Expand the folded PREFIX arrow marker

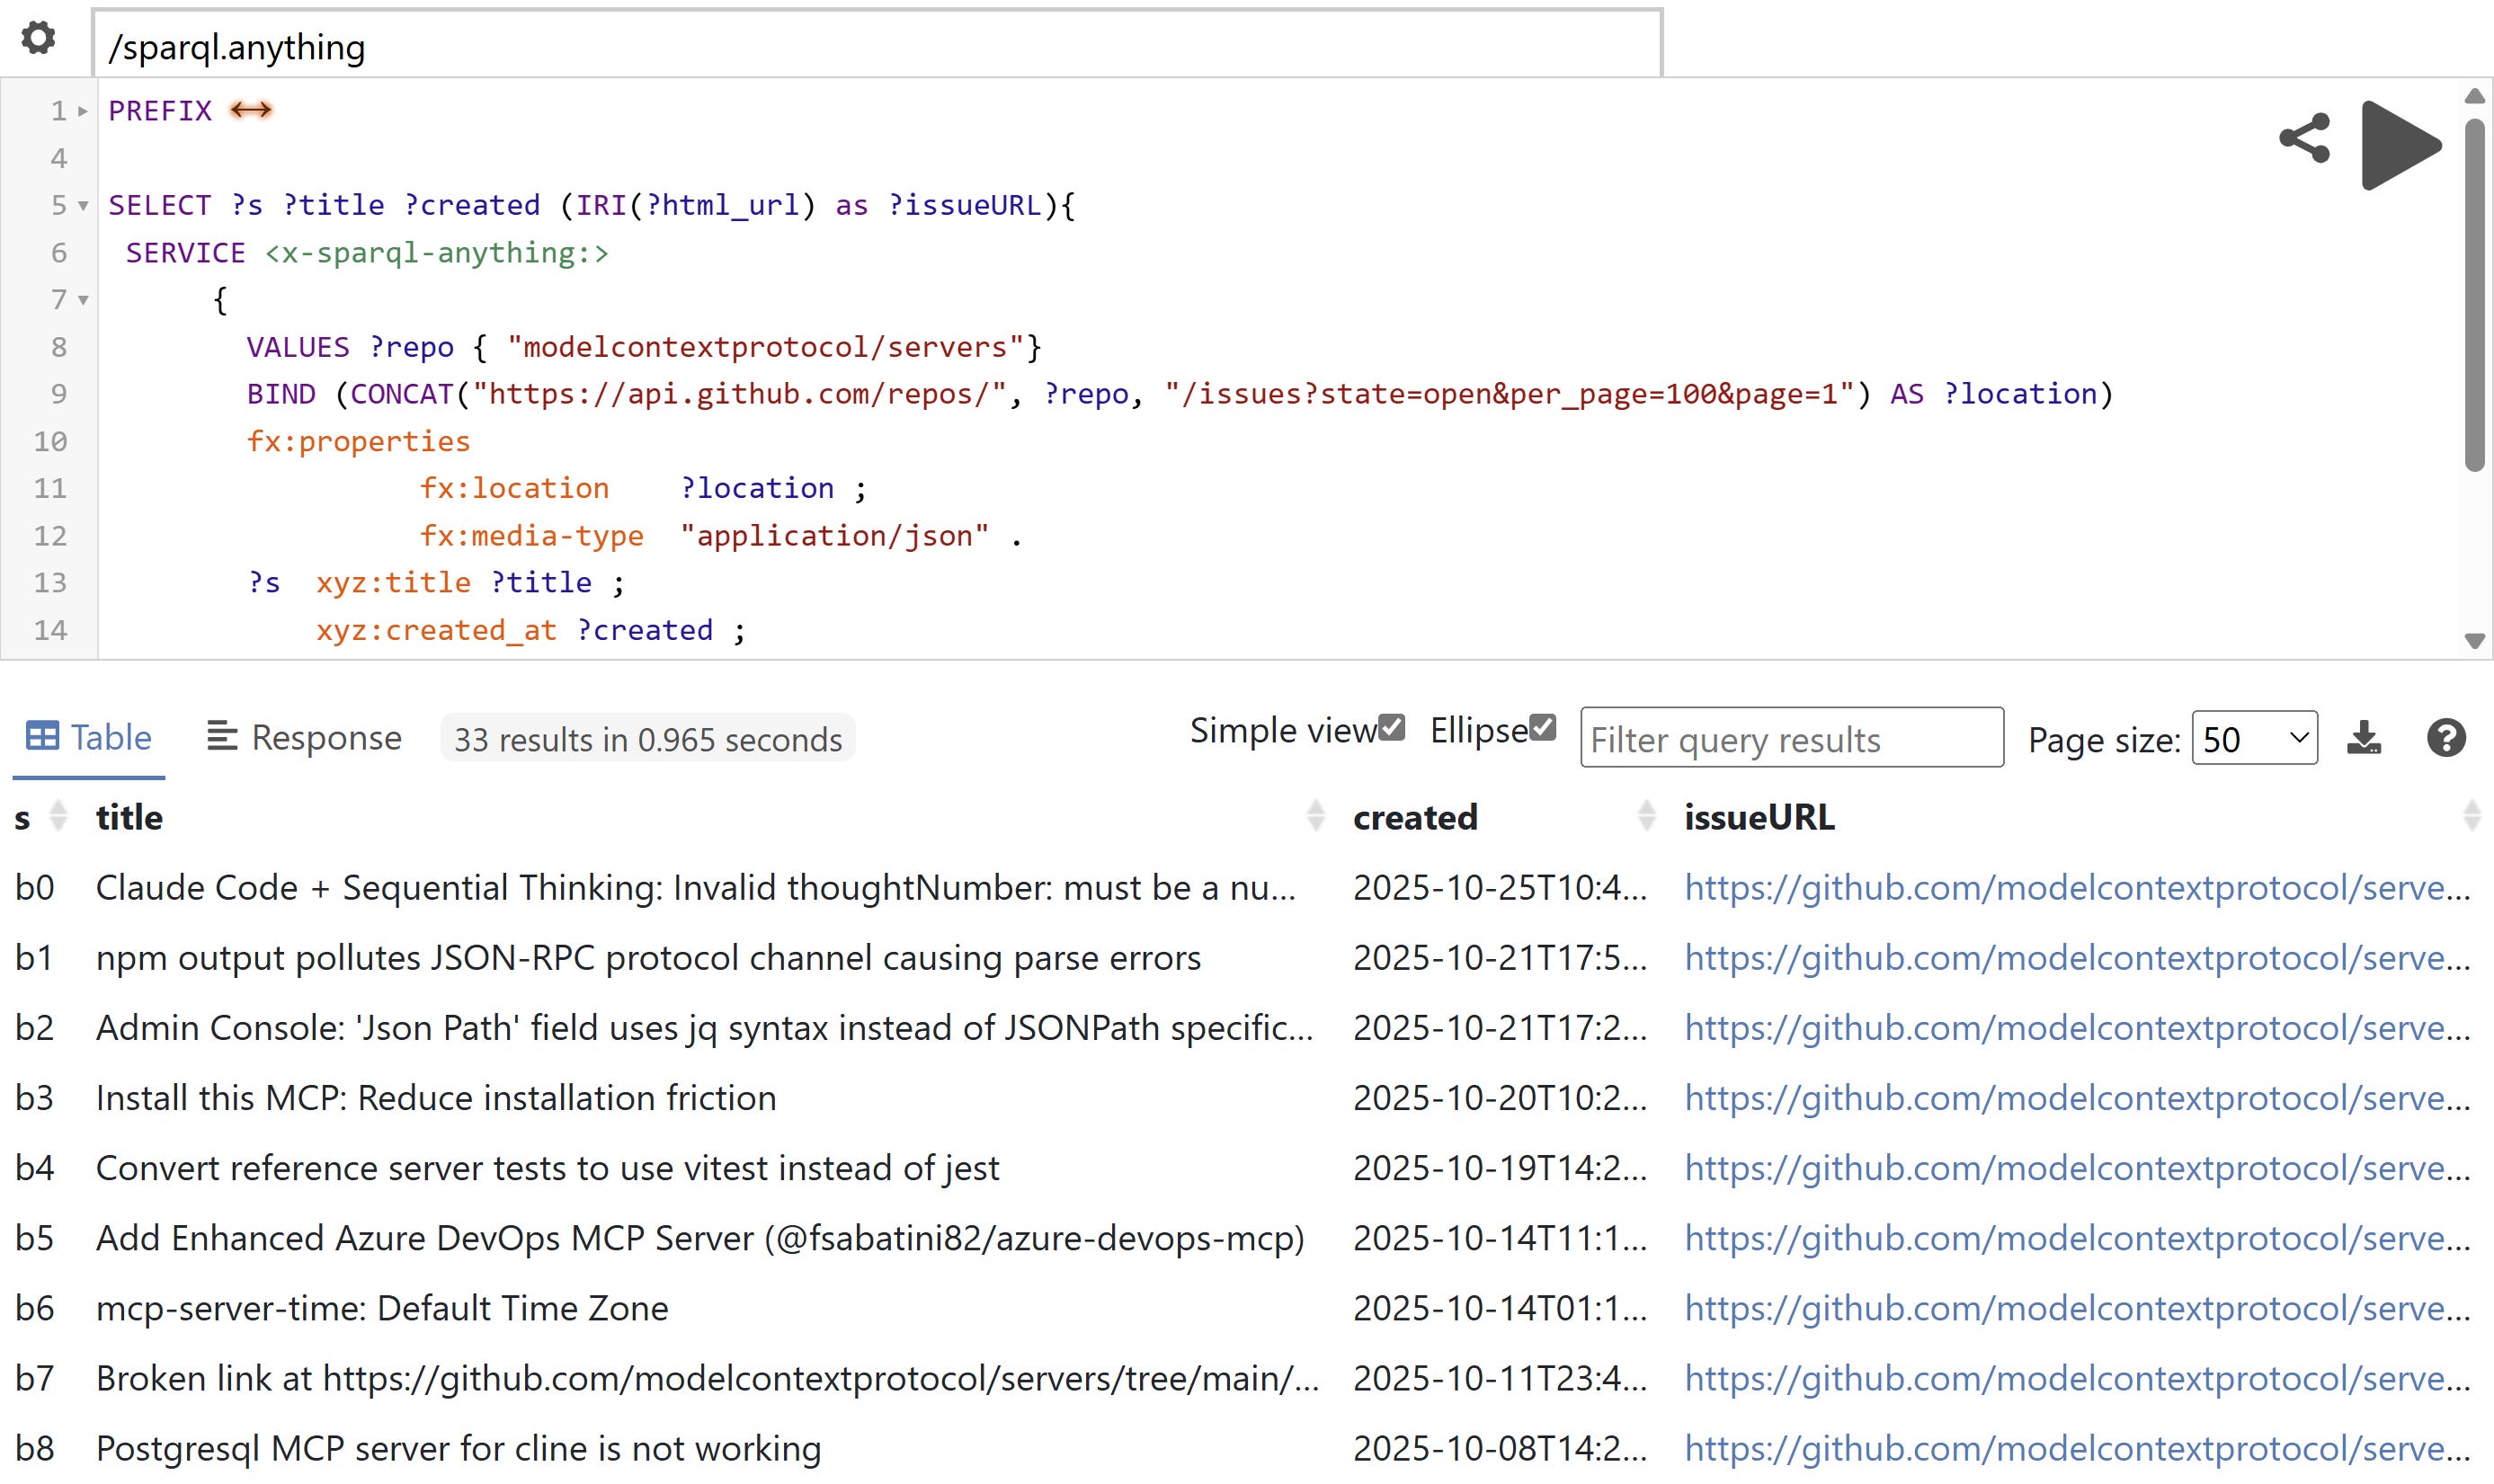coord(250,110)
